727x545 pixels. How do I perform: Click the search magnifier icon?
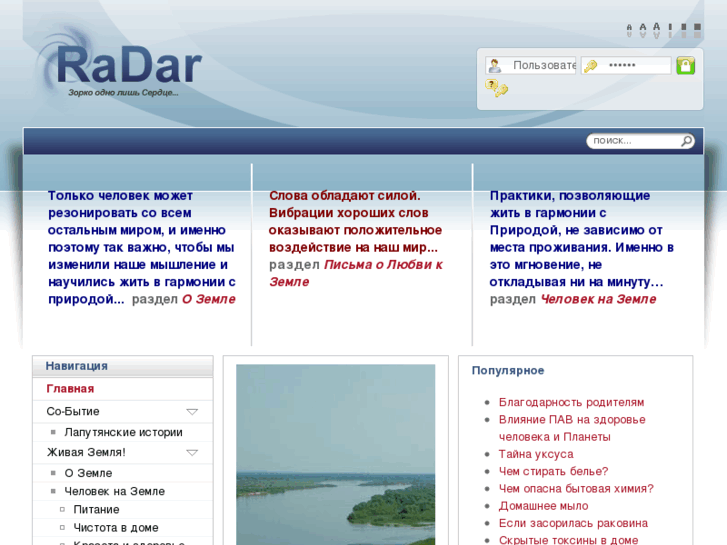(x=687, y=141)
